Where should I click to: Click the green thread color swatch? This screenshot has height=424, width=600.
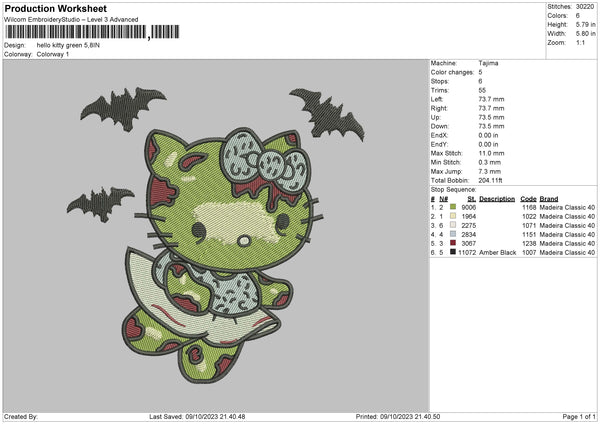453,207
